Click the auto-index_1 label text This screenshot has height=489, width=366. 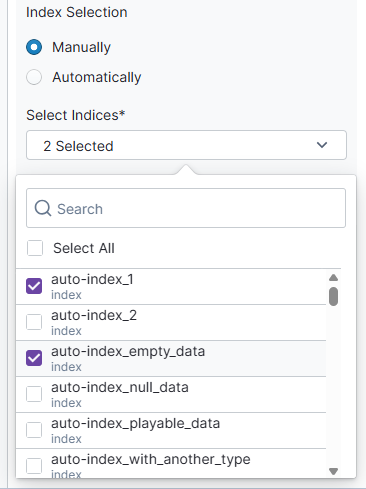pos(92,279)
